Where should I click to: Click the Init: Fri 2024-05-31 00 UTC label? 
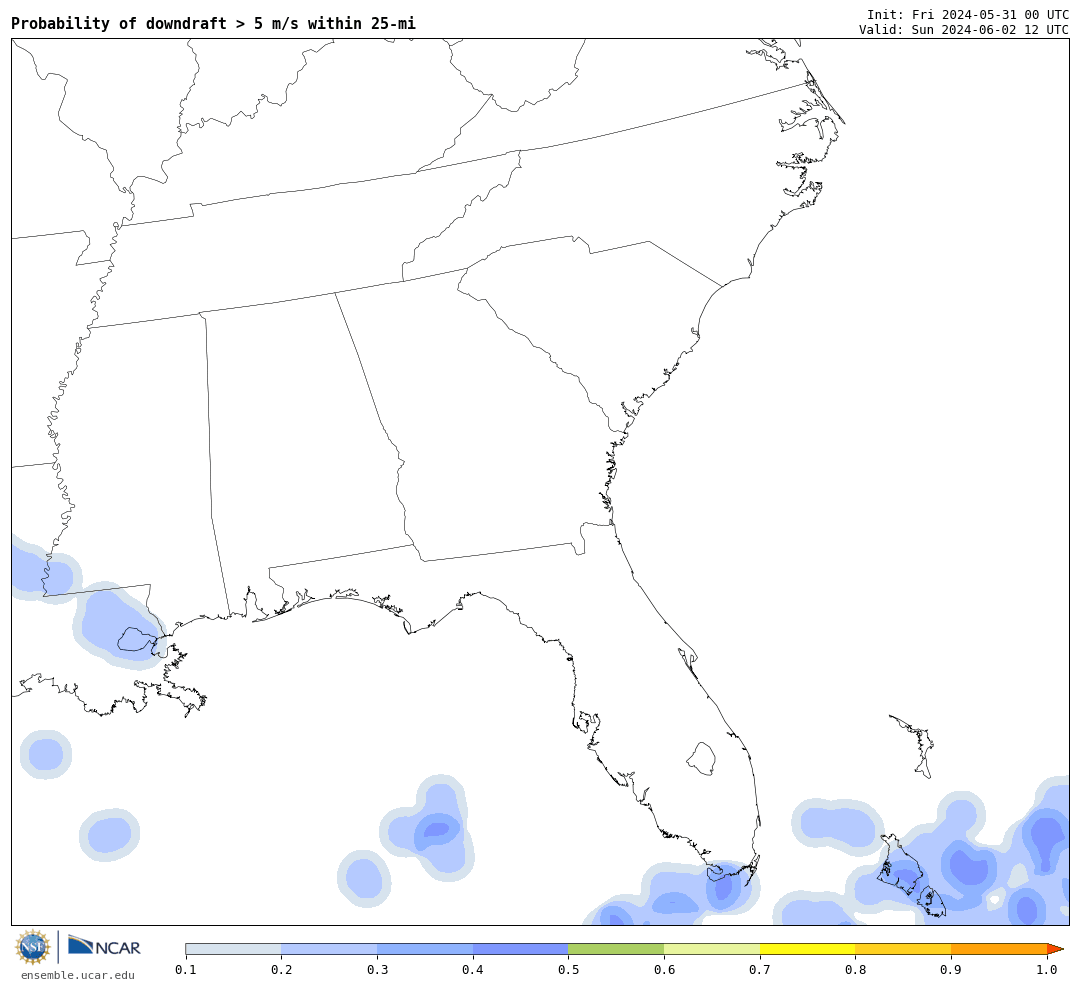pos(968,14)
